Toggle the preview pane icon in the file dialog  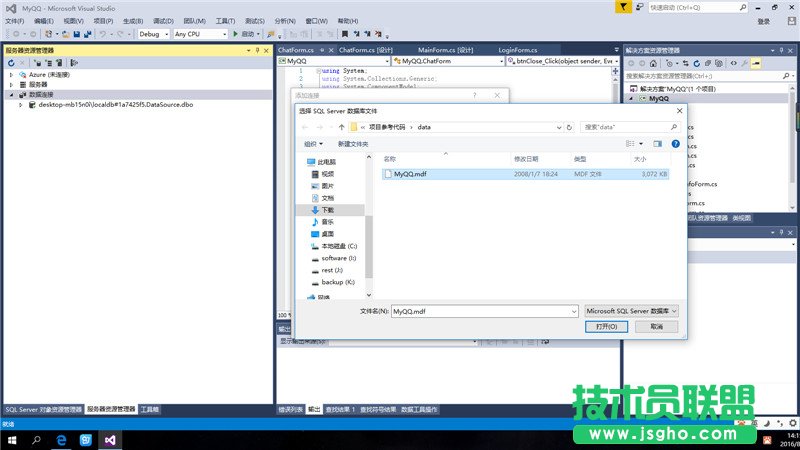658,144
